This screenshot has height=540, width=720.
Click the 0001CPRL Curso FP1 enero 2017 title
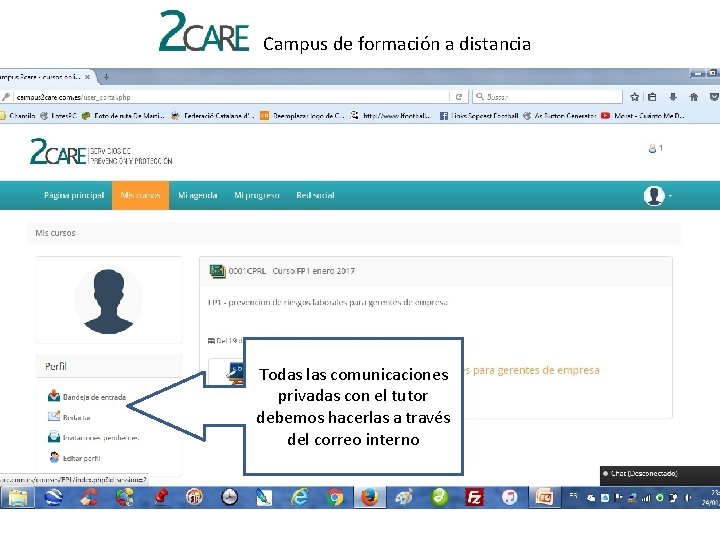[x=292, y=271]
